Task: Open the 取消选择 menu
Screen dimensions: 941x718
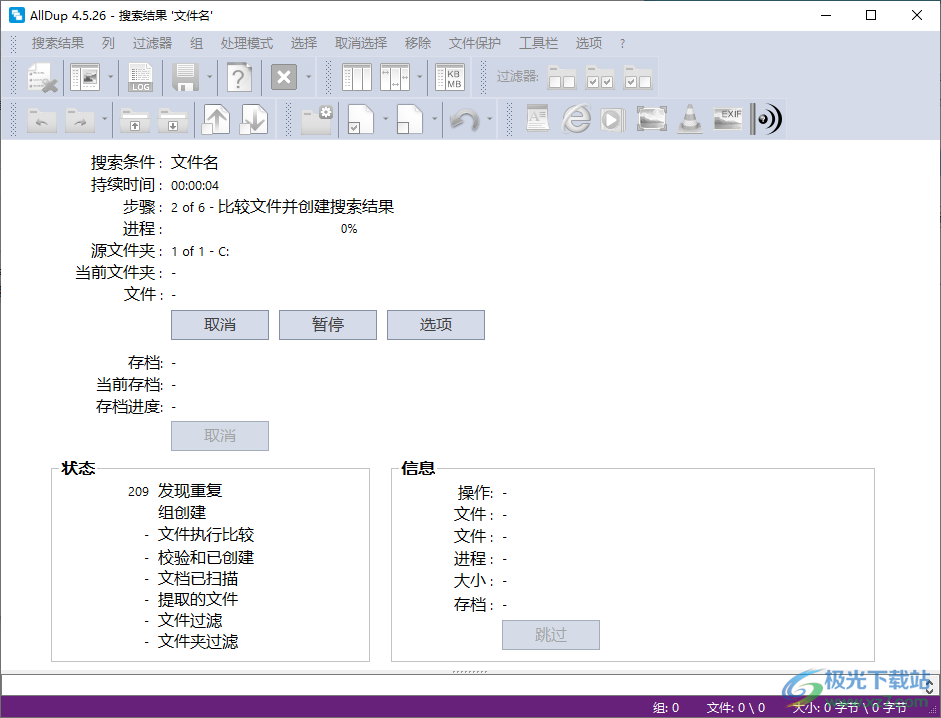Action: [x=361, y=43]
